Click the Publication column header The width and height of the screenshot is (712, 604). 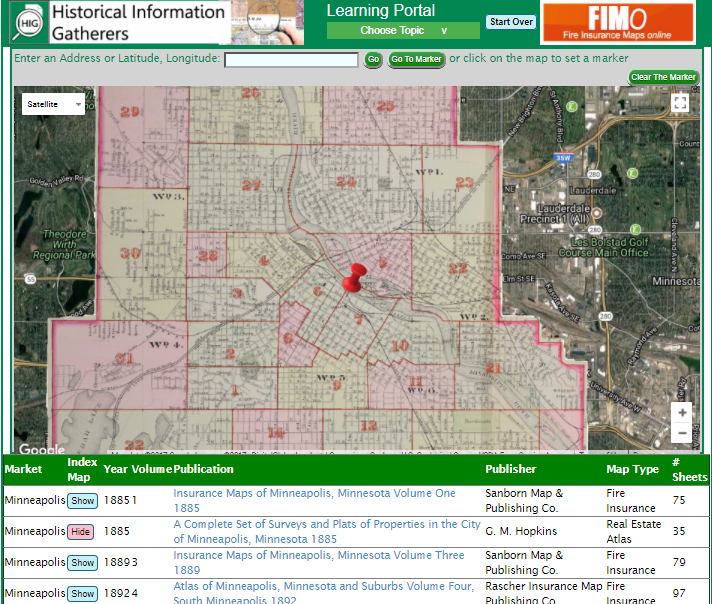(203, 469)
